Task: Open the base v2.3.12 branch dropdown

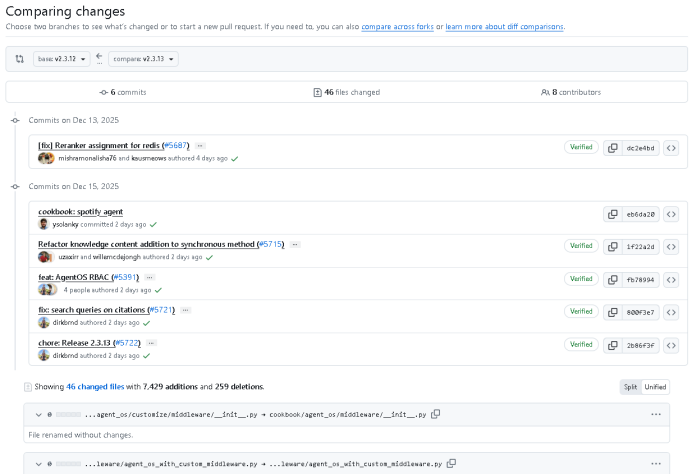Action: click(61, 59)
